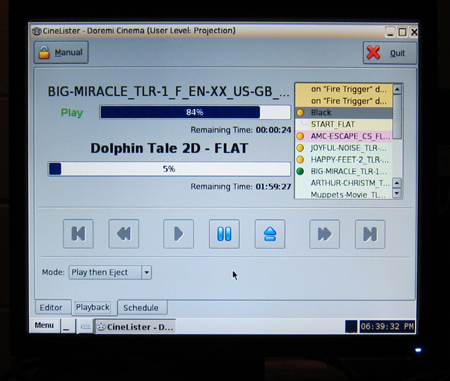Choose the BIG-MIRACLE_TLR-1 currently playing item
The width and height of the screenshot is (450, 381).
click(344, 171)
